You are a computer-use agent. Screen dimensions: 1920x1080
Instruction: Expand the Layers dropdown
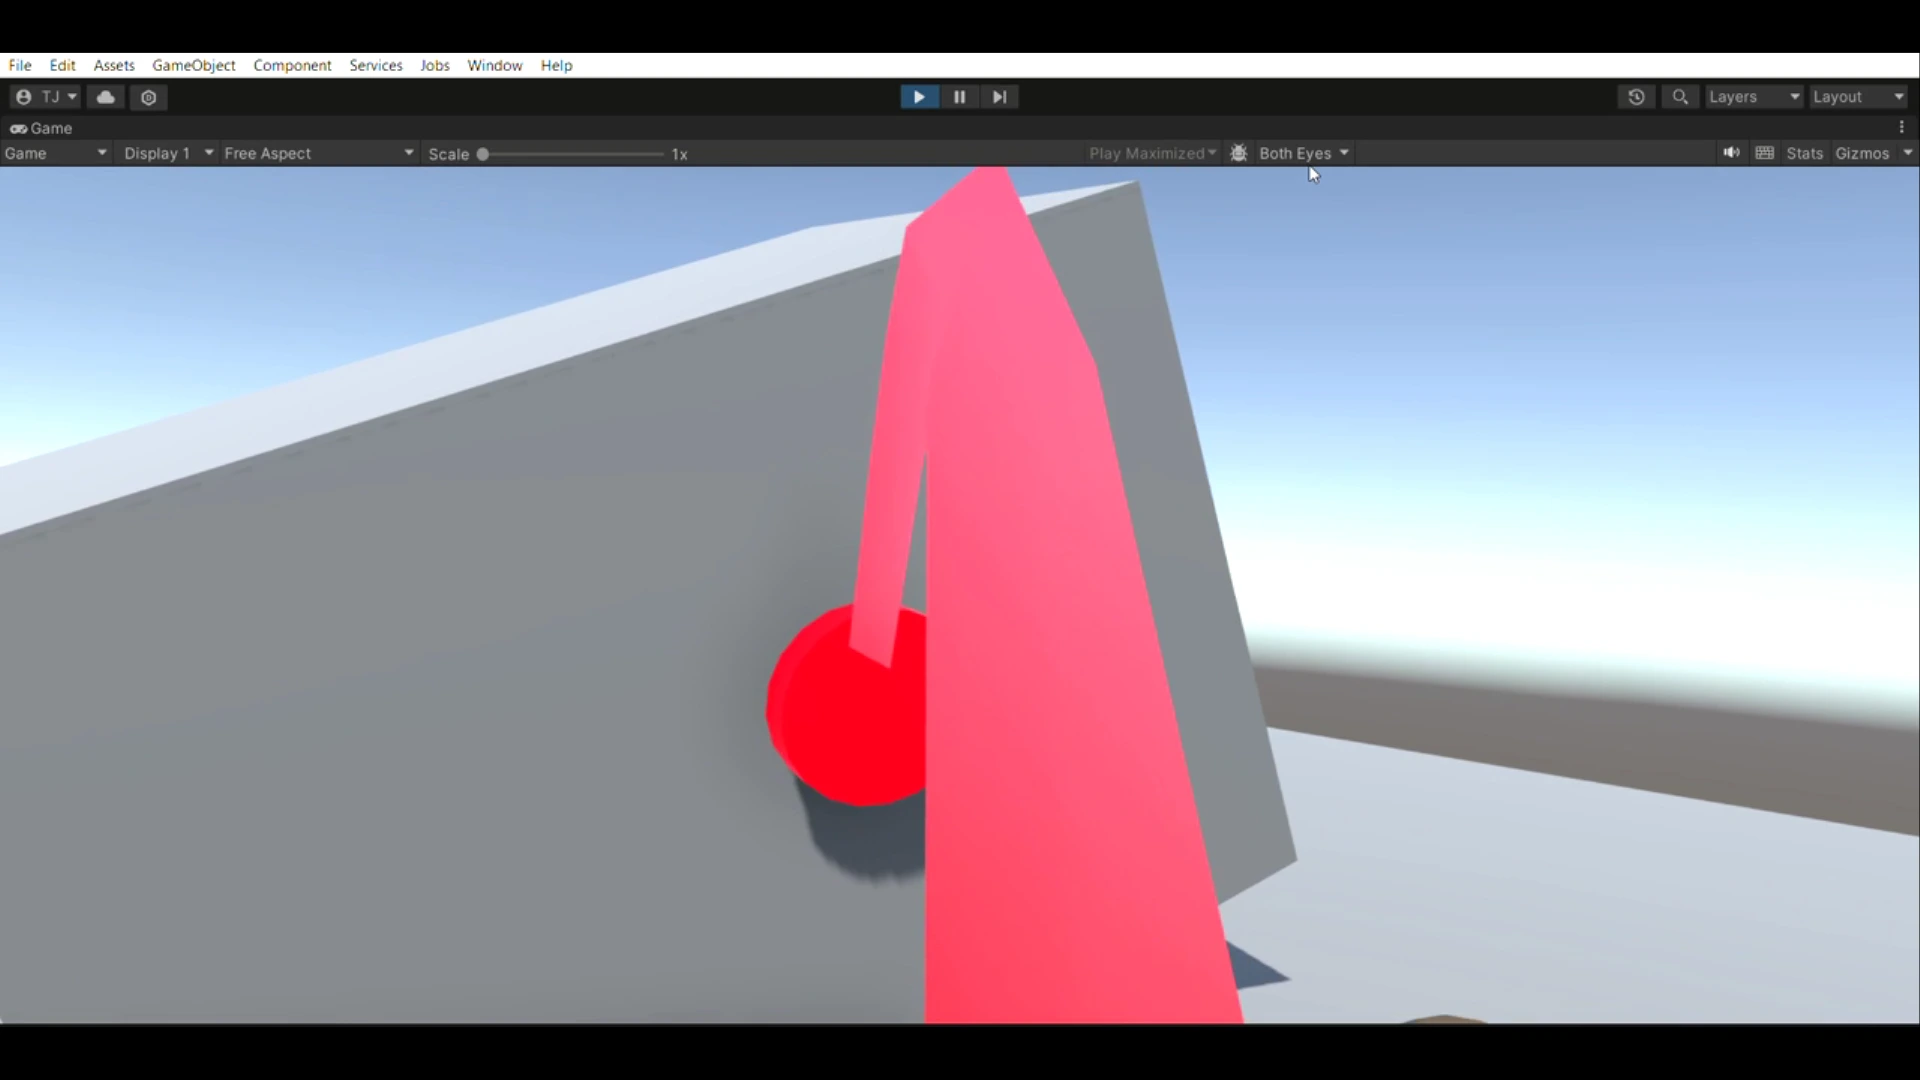pyautogui.click(x=1754, y=97)
